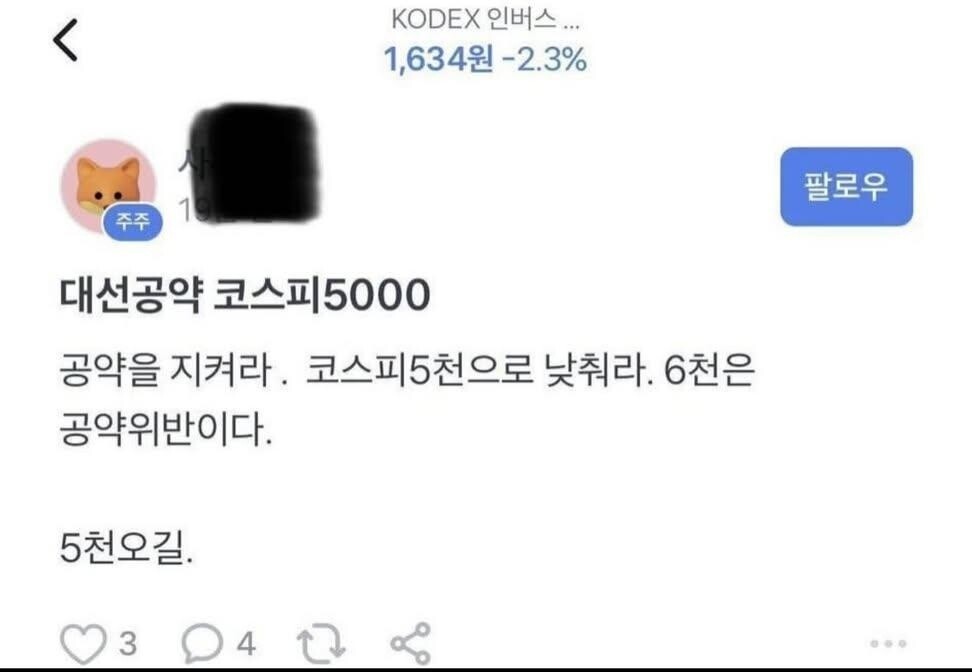The height and width of the screenshot is (672, 972).
Task: Tap the comment count number 4
Action: (x=246, y=644)
